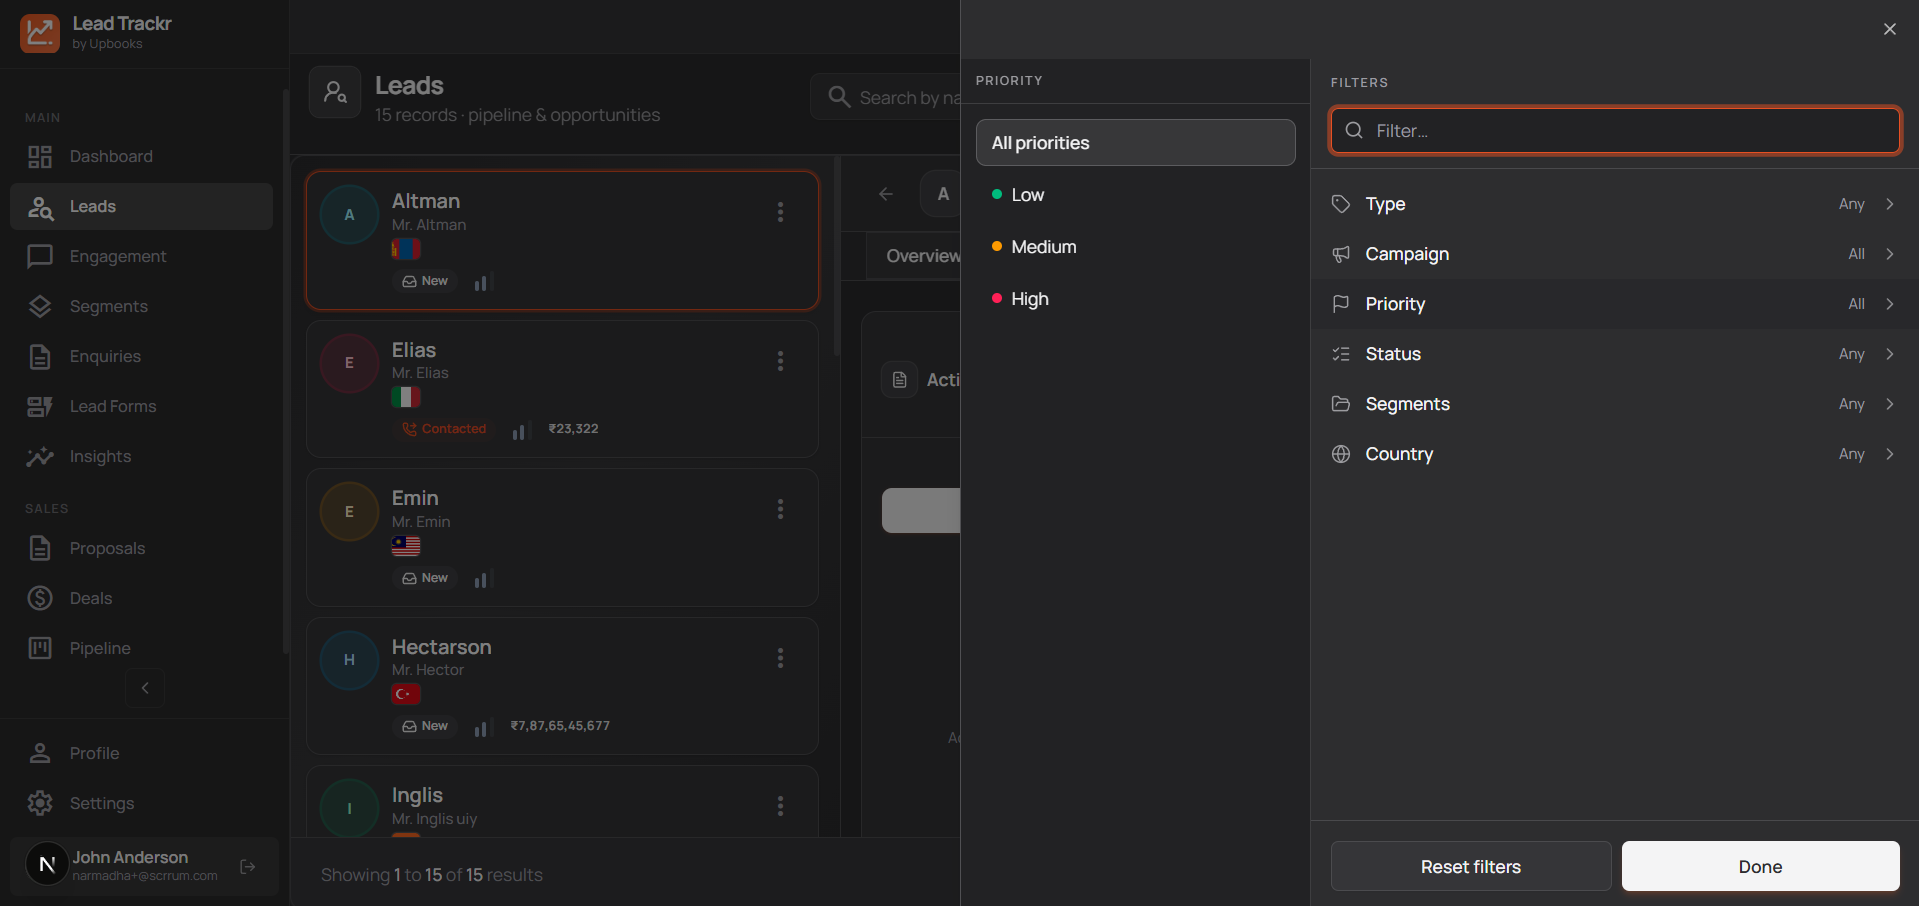Expand the Campaign filter row

click(1614, 254)
